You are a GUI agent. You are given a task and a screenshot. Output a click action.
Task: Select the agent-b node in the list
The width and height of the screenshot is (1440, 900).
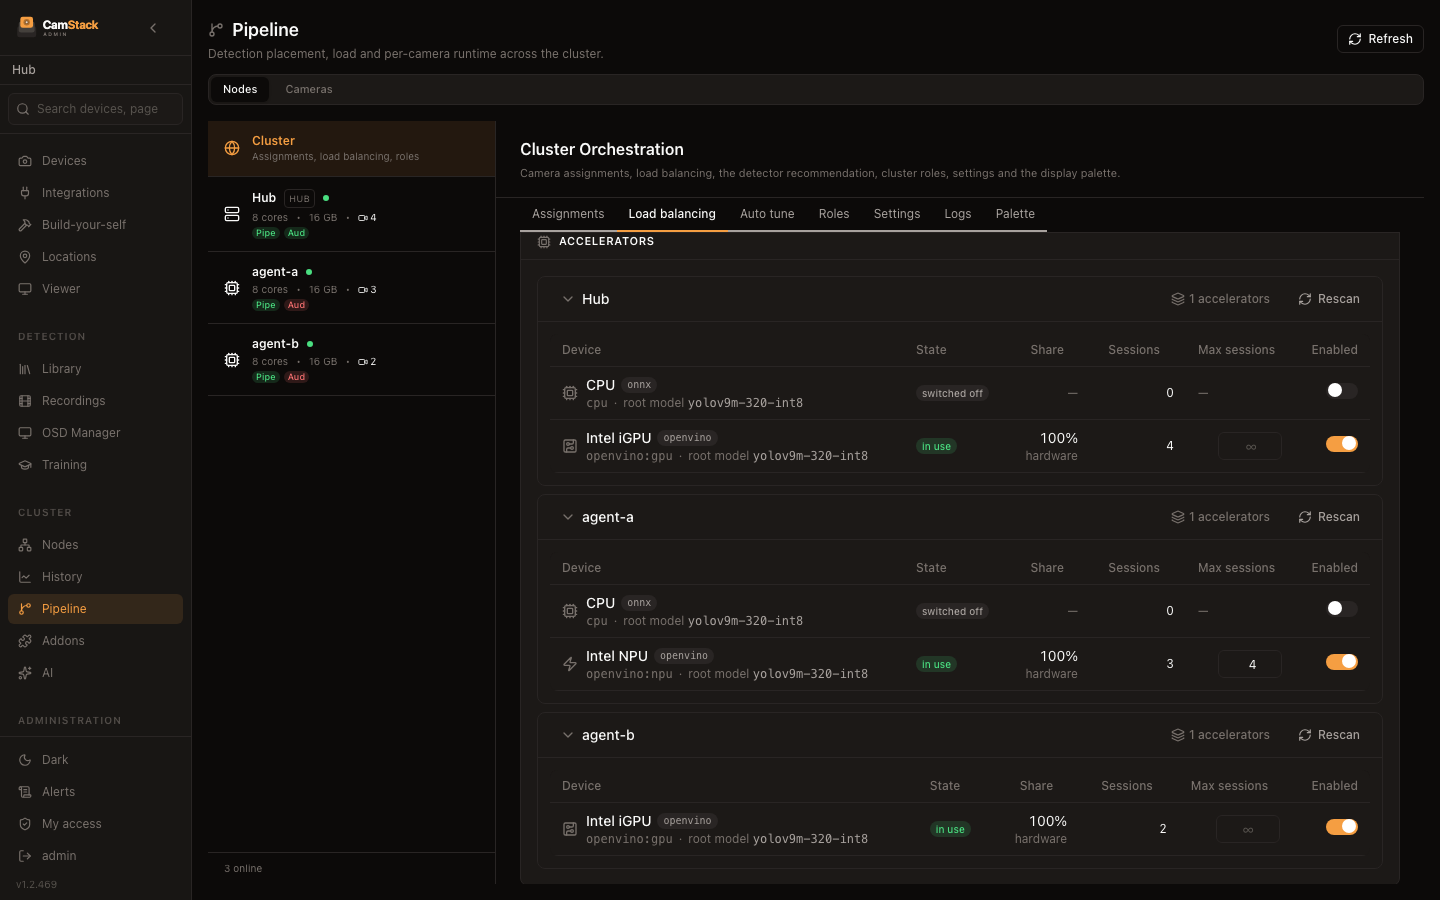(x=352, y=360)
